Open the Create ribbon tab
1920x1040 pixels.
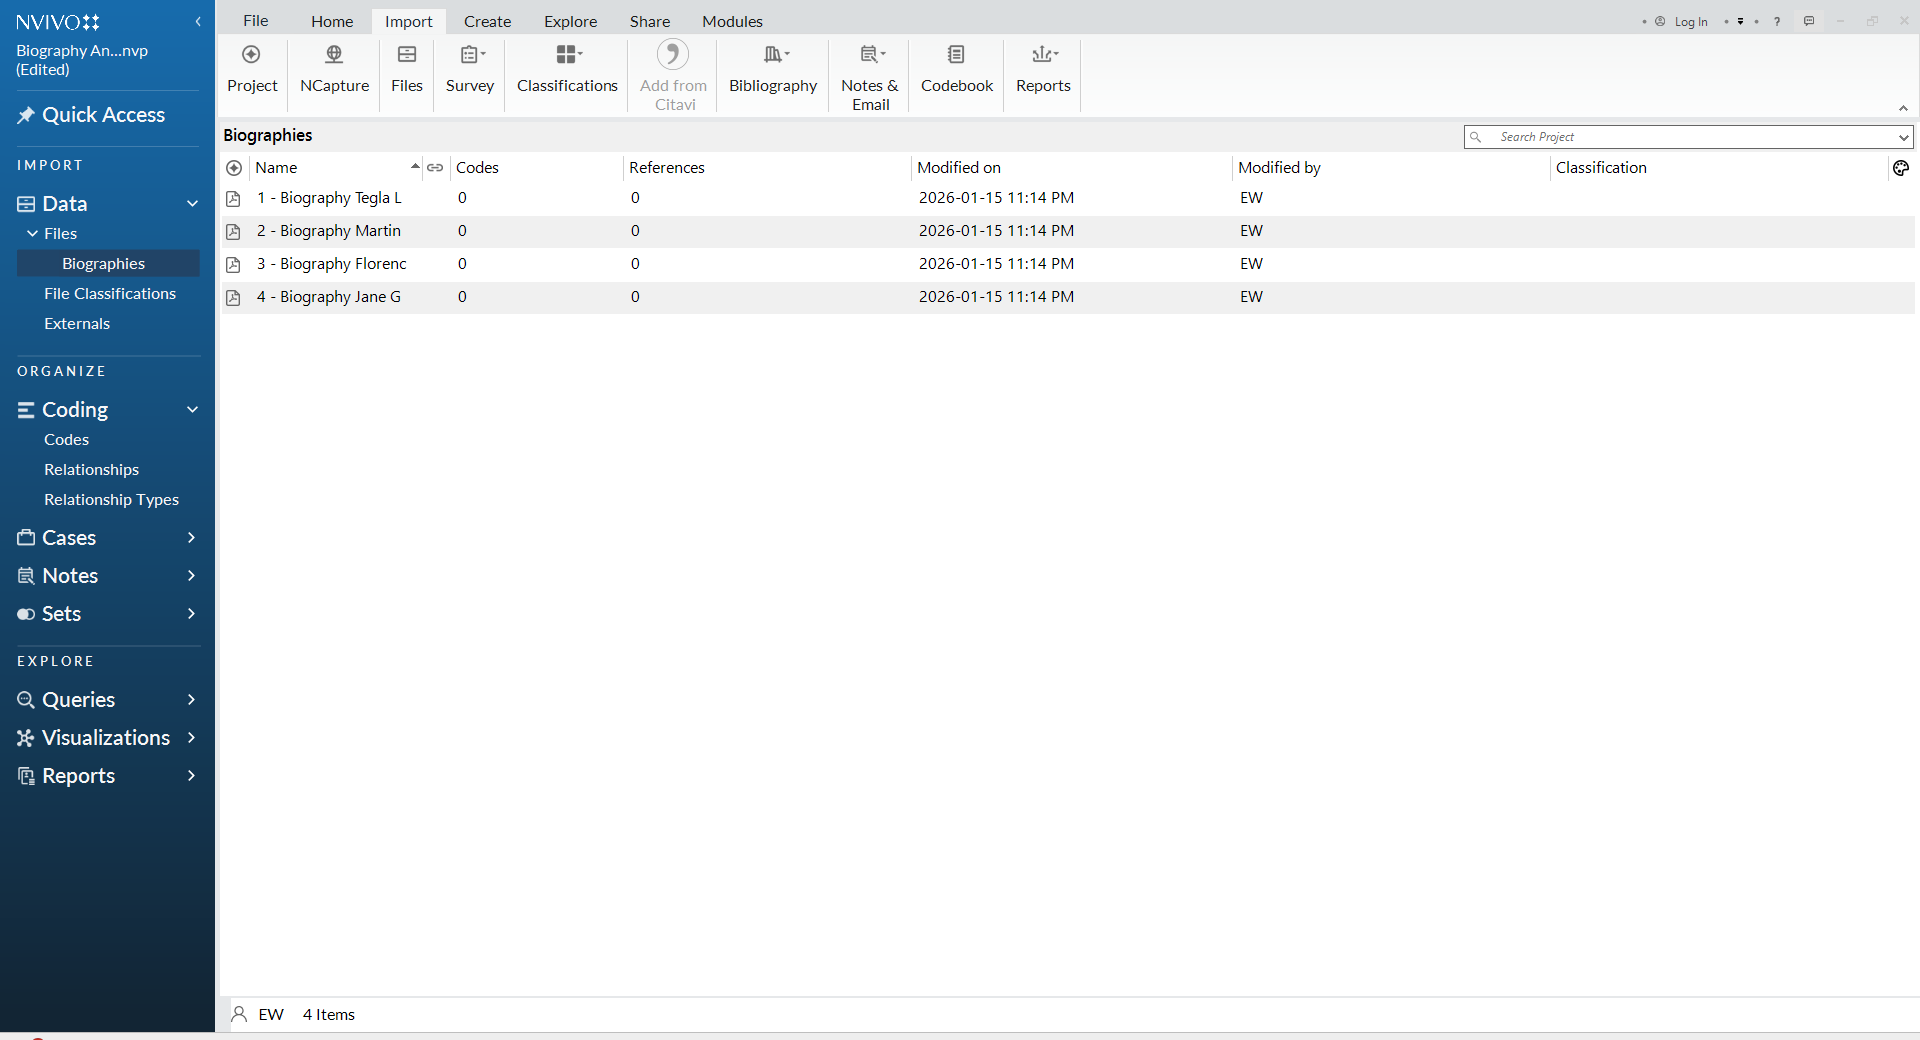(487, 21)
